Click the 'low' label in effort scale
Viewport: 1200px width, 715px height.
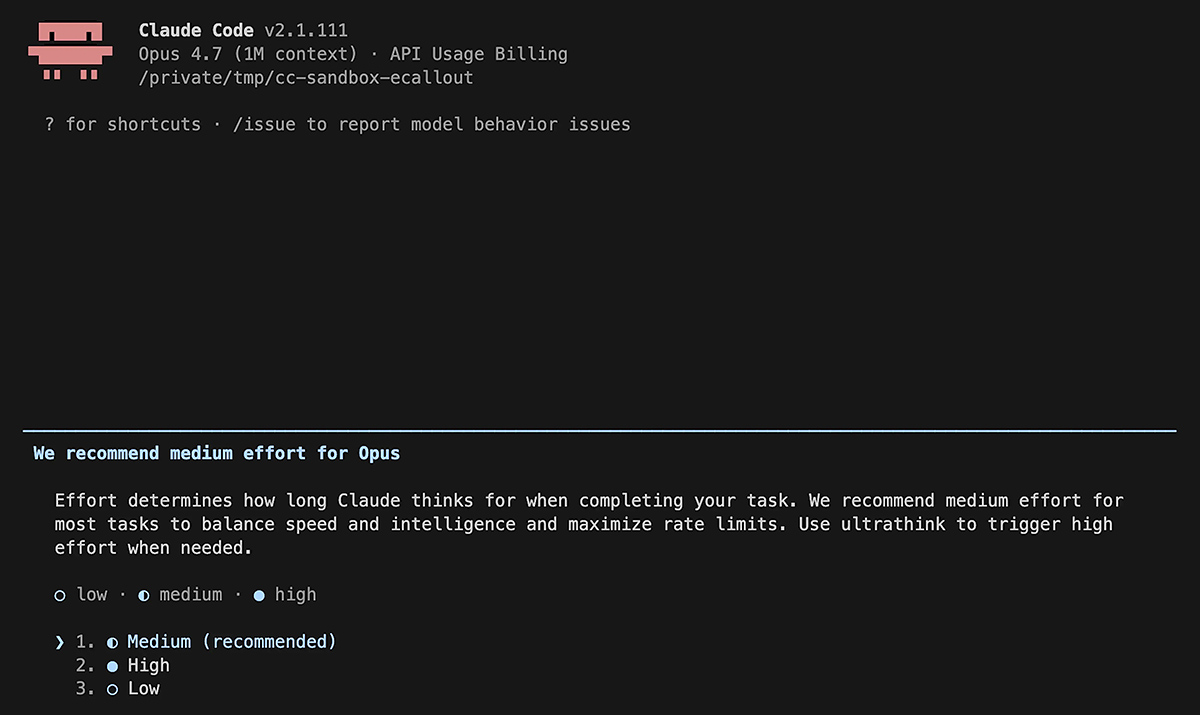pyautogui.click(x=91, y=595)
